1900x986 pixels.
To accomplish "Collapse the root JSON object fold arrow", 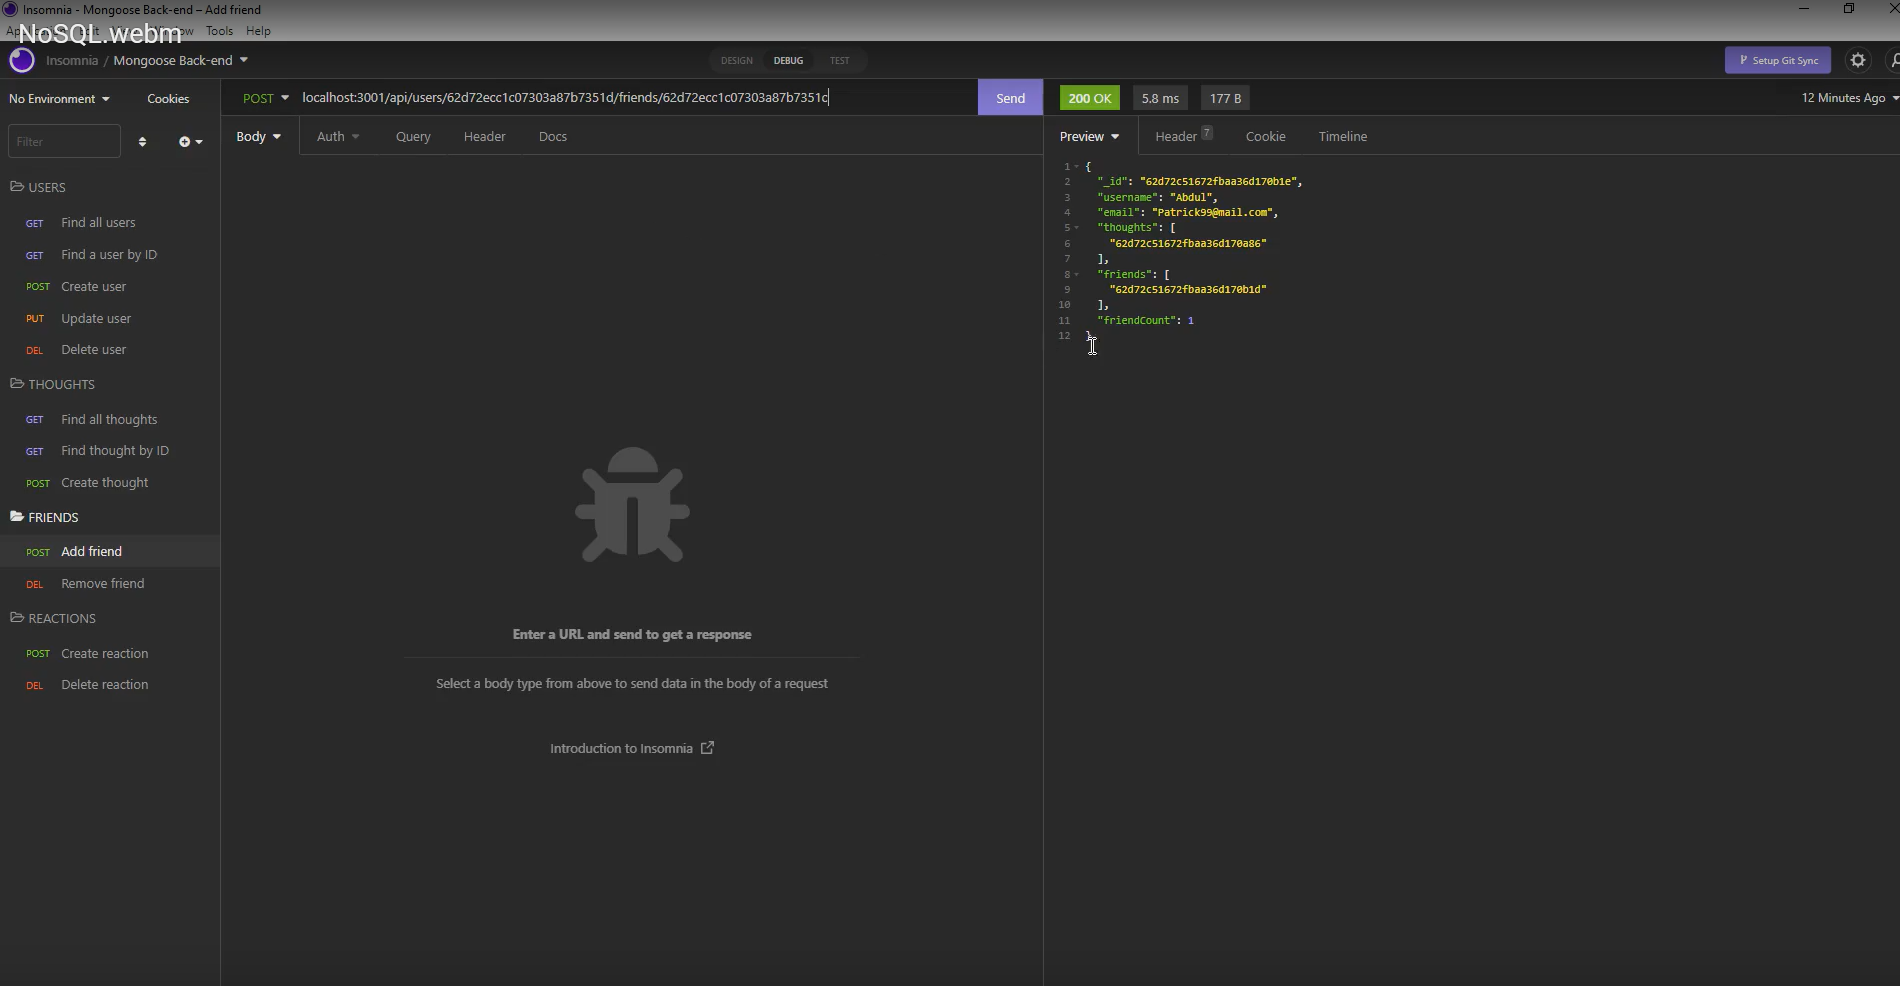I will pos(1077,167).
